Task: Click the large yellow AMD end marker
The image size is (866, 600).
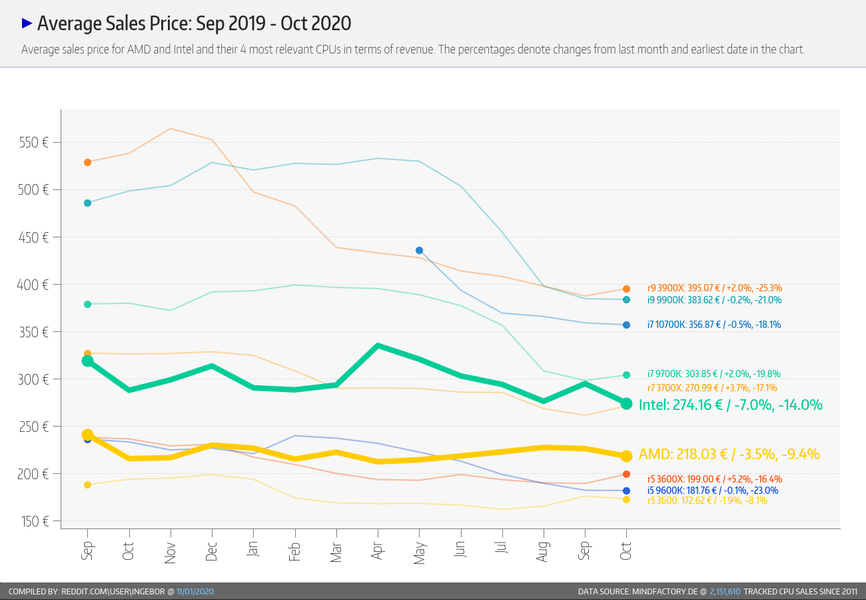Action: pyautogui.click(x=626, y=456)
